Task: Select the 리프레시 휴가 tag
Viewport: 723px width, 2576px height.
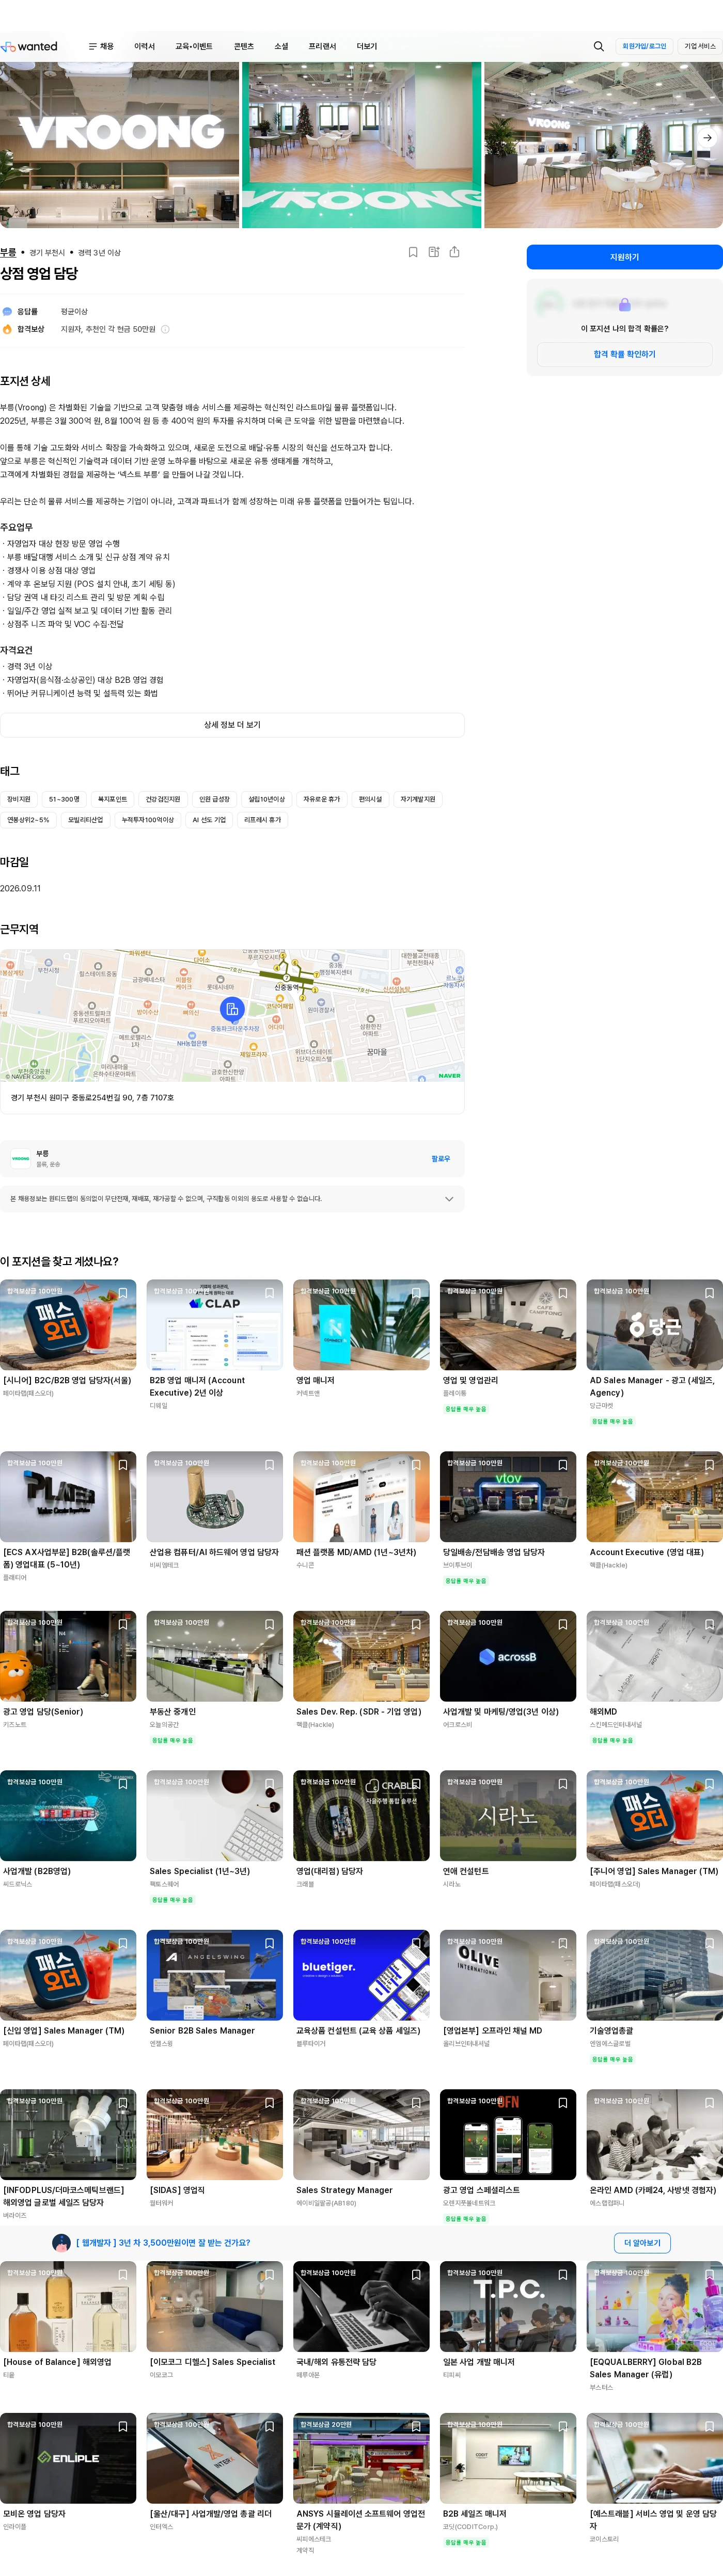Action: click(263, 820)
